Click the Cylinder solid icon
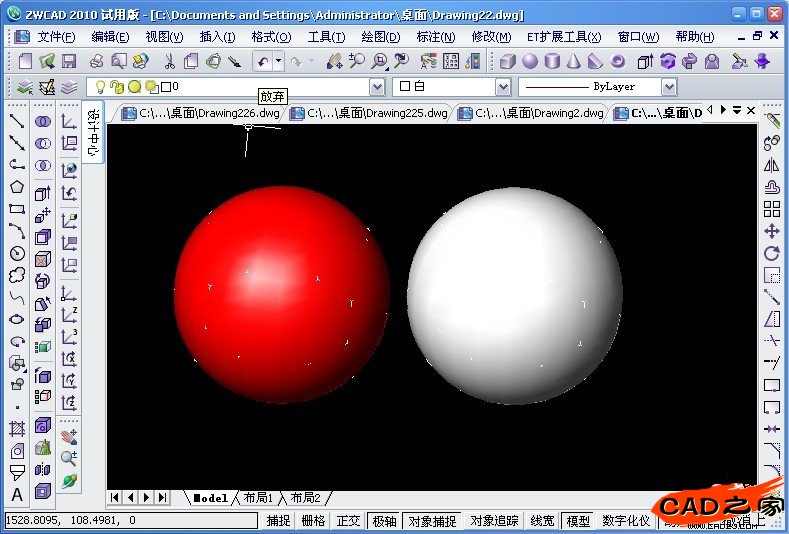789x534 pixels. 552,61
